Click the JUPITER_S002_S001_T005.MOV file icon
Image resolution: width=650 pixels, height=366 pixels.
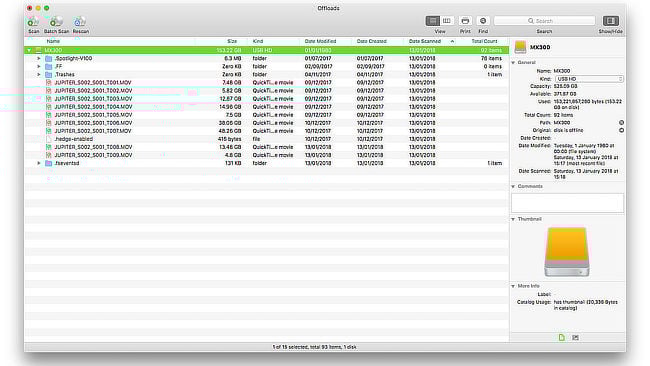tap(49, 115)
